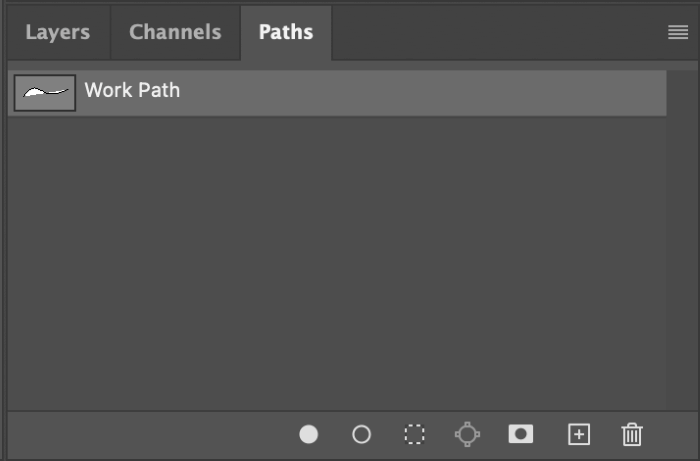Open the Paths panel options menu

(x=677, y=32)
